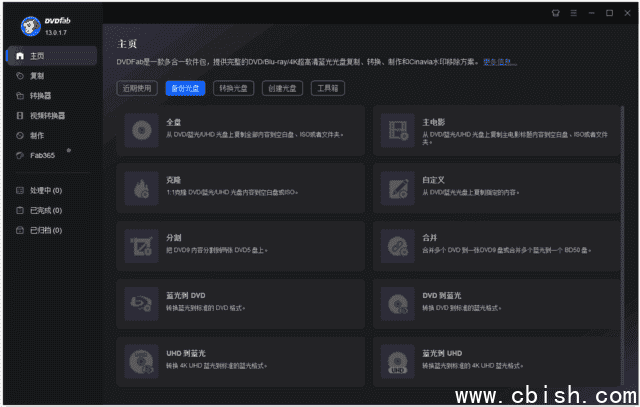The height and width of the screenshot is (407, 640).
Task: Click the 主页 page heading
Action: coord(127,44)
